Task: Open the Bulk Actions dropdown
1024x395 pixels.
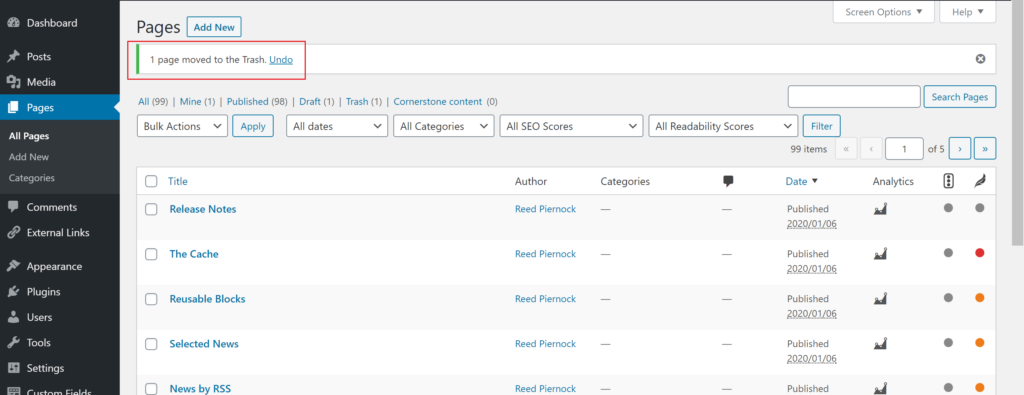Action: (x=182, y=126)
